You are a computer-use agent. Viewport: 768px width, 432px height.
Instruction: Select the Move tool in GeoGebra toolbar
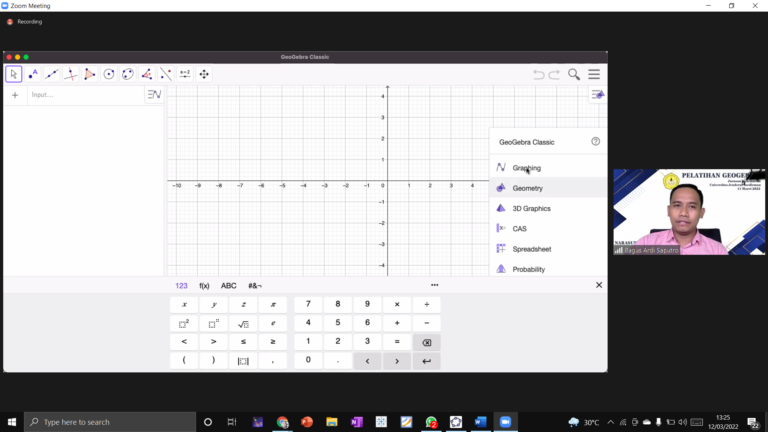click(13, 74)
